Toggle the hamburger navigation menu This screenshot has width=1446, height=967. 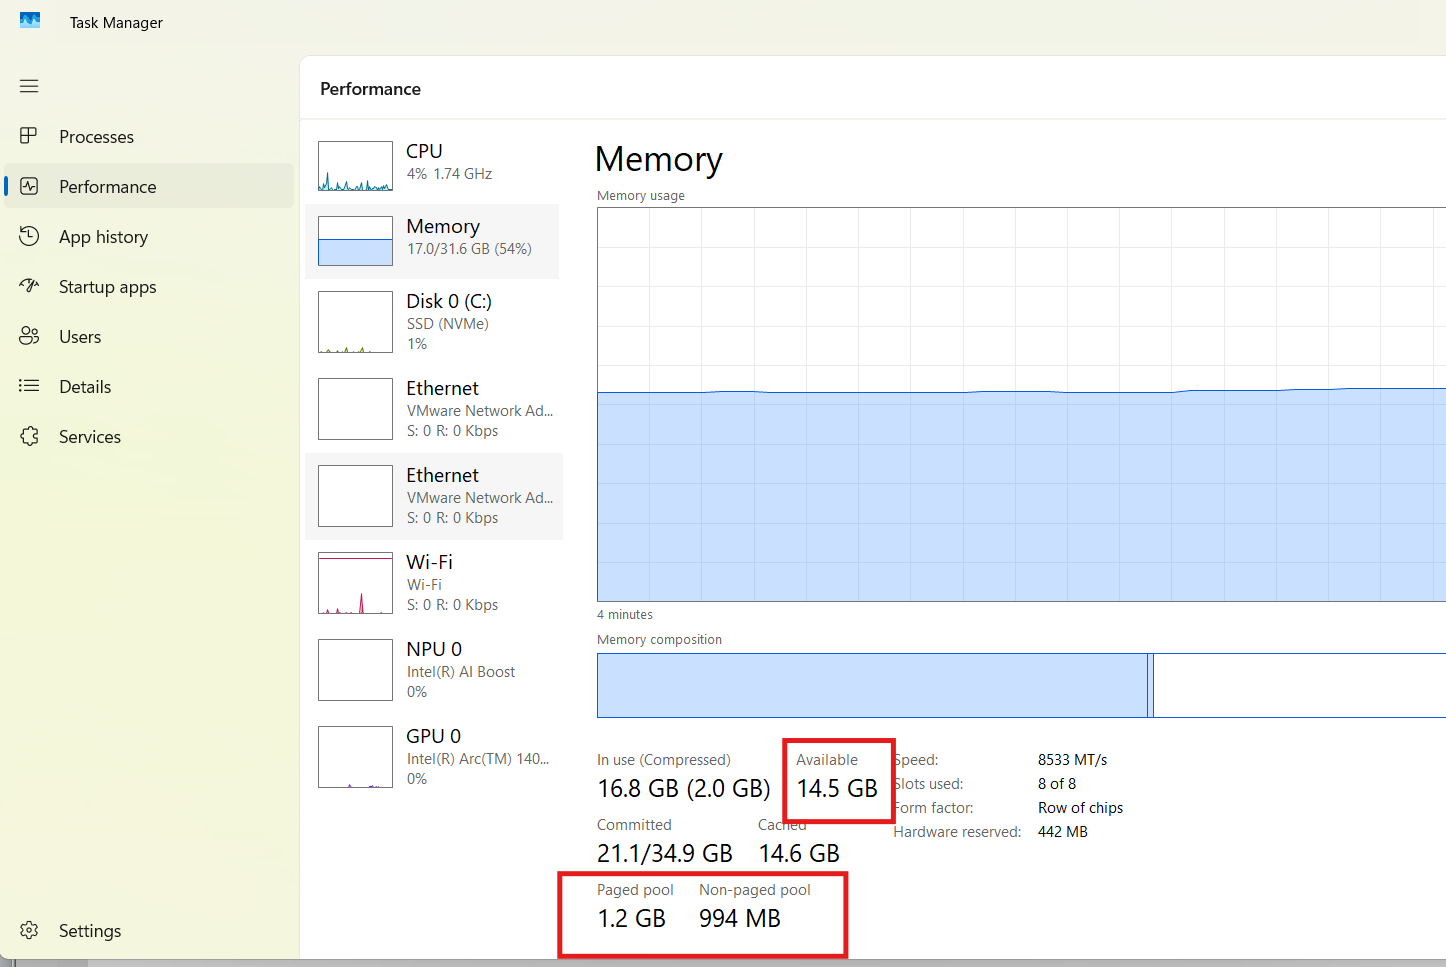tap(29, 86)
